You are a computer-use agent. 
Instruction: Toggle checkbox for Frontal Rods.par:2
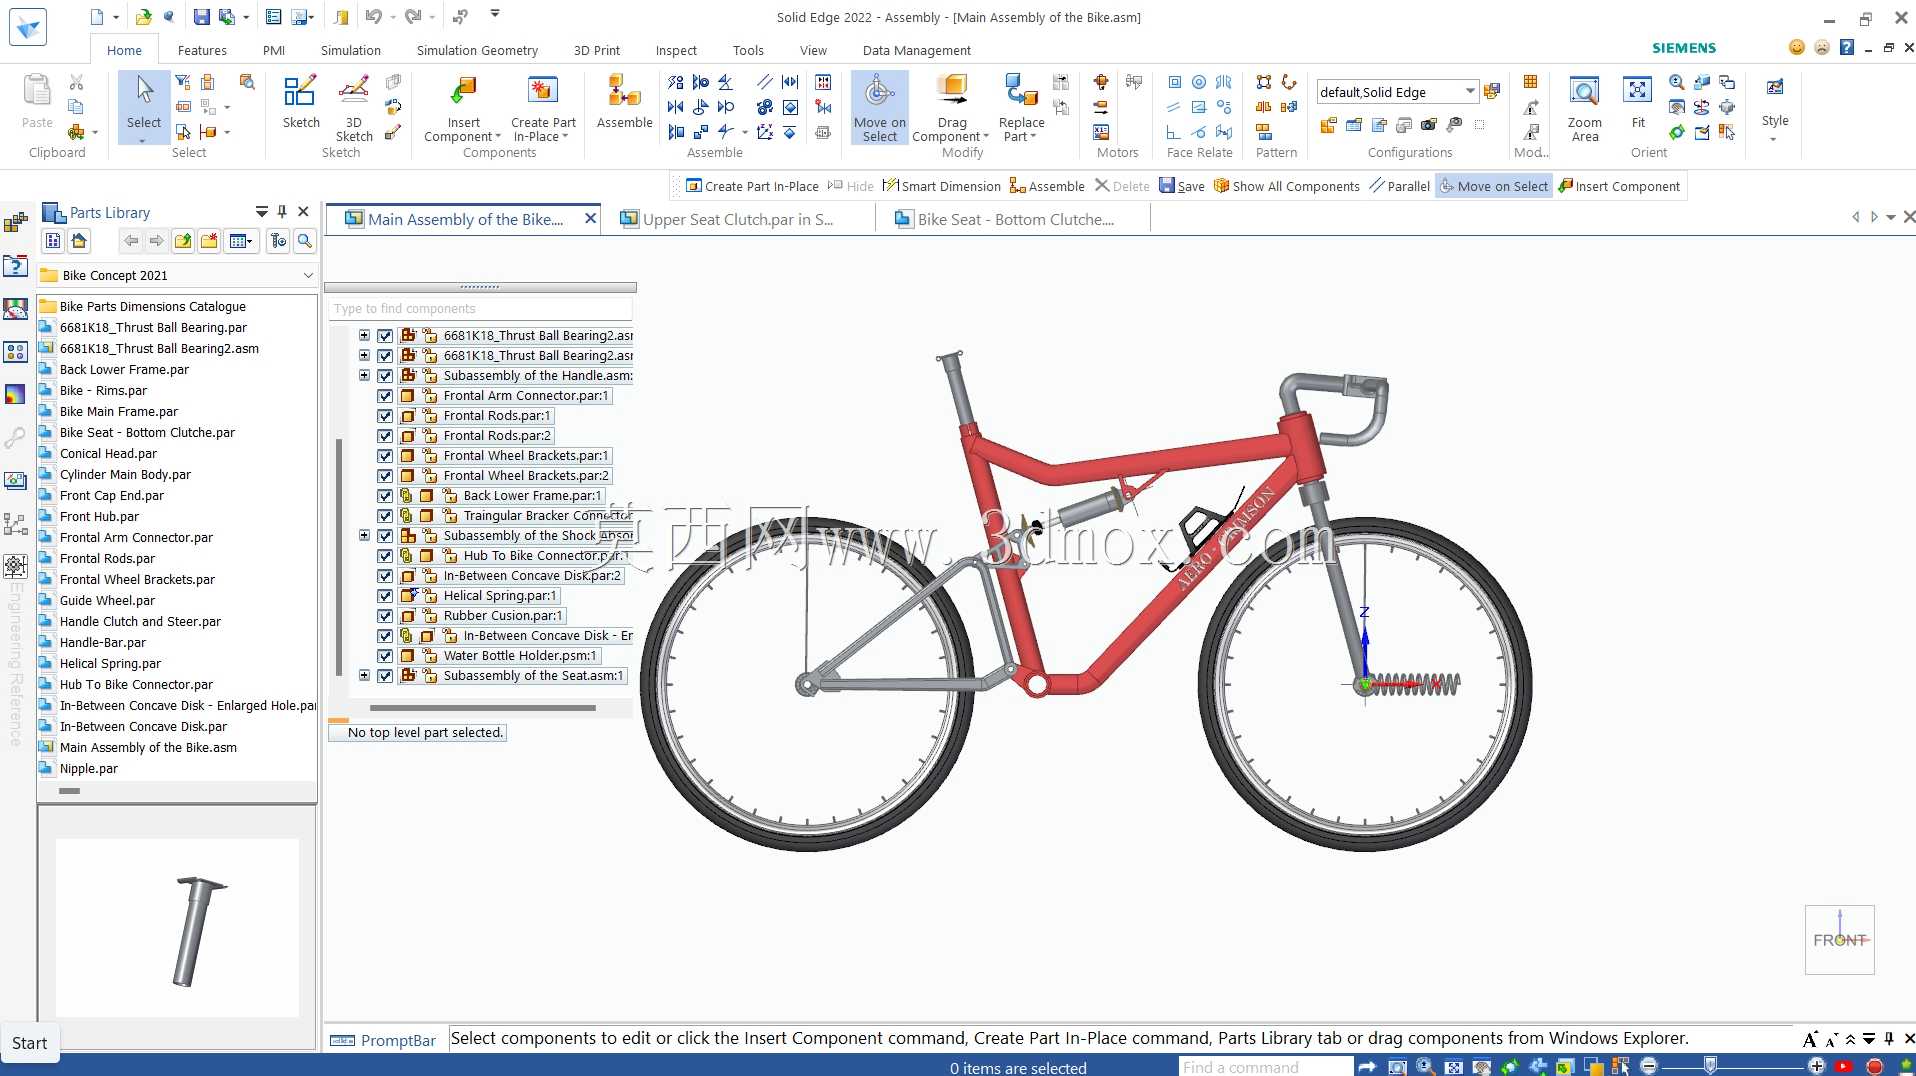coord(385,436)
